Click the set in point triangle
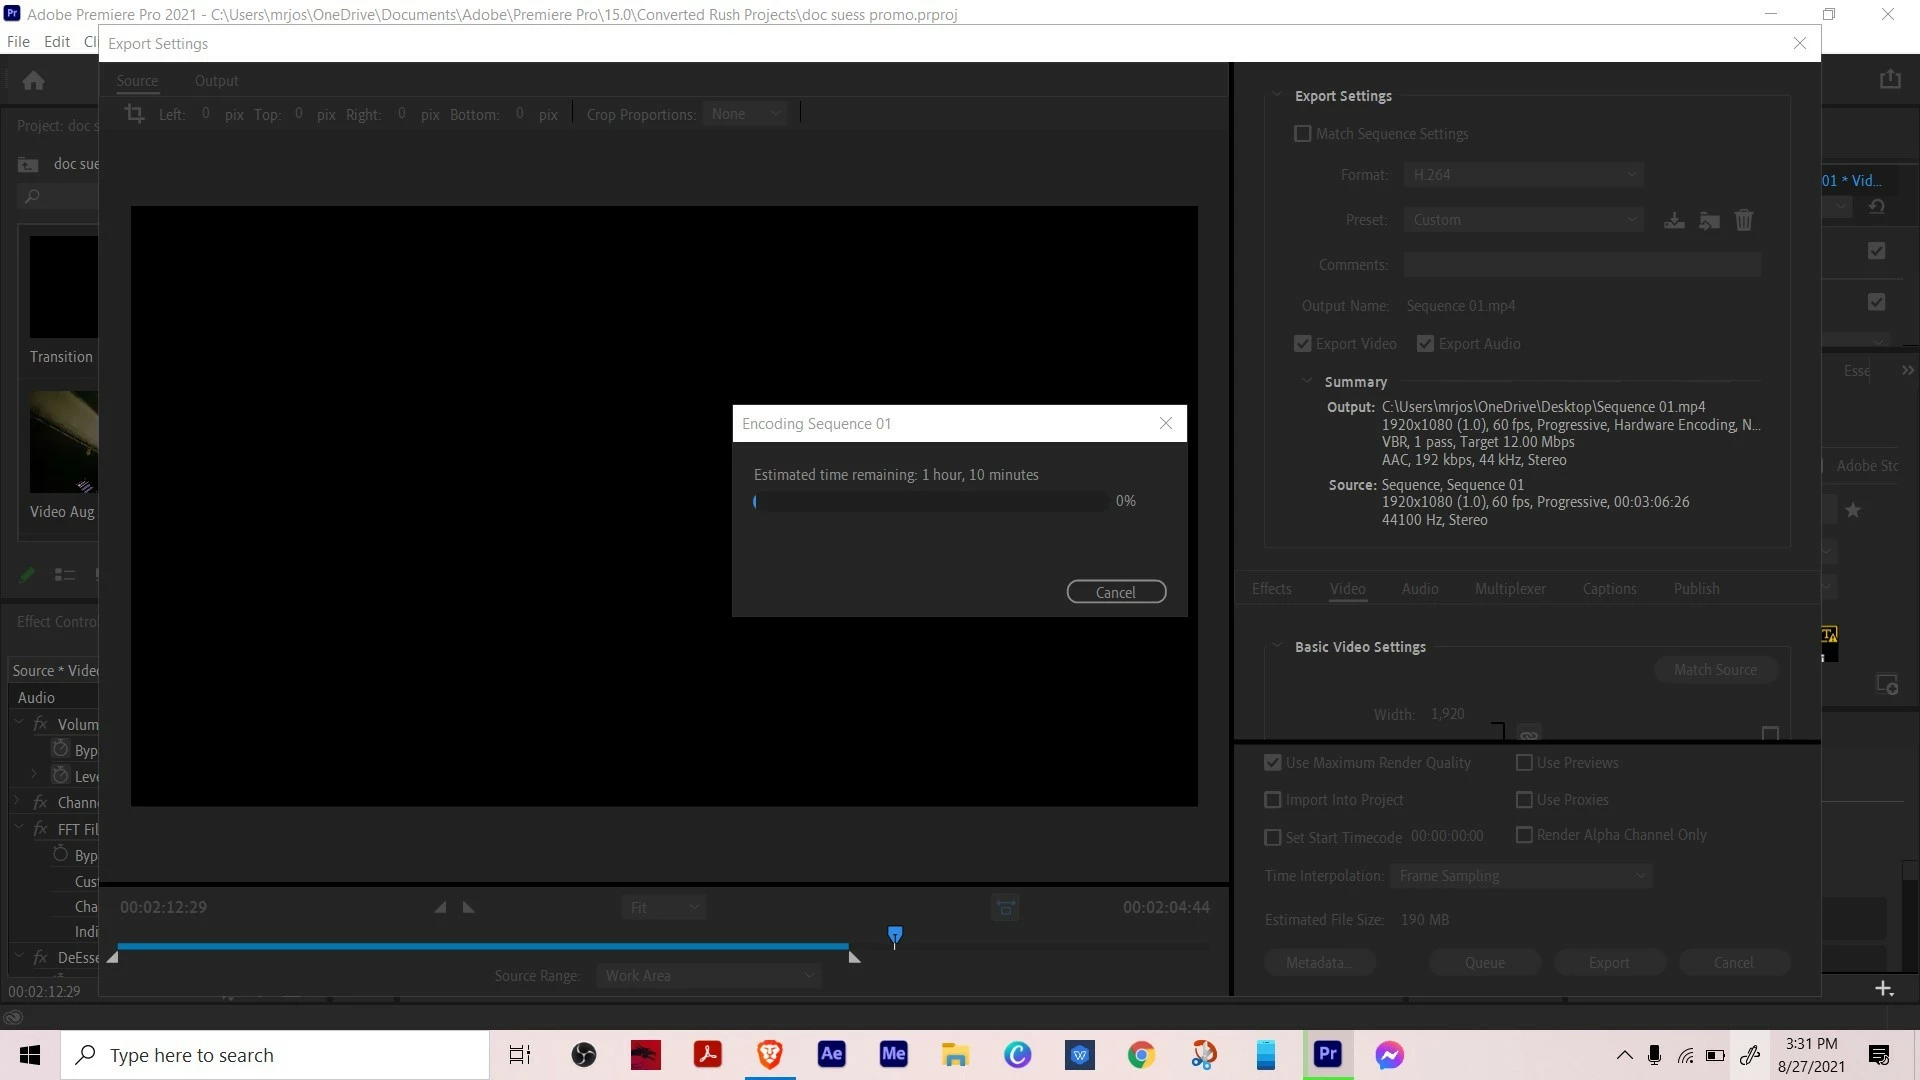The height and width of the screenshot is (1080, 1920). pyautogui.click(x=440, y=908)
